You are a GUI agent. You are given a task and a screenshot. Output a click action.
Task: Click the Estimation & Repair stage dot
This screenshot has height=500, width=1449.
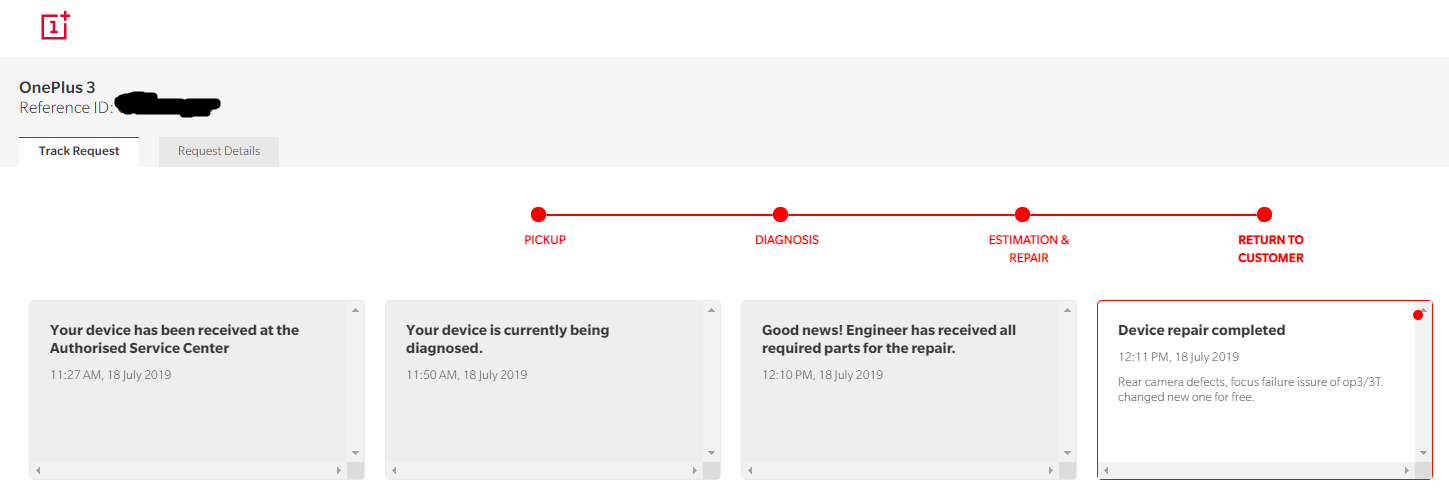click(1022, 214)
